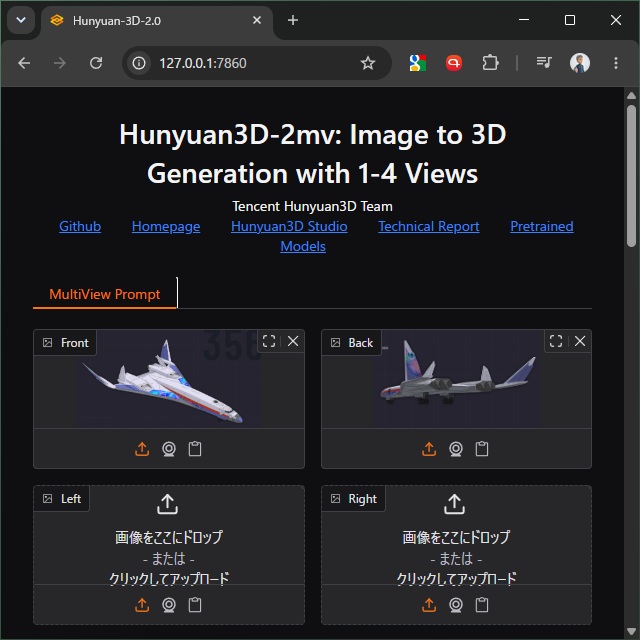The width and height of the screenshot is (640, 640).
Task: Select the MultiView Prompt tab
Action: [x=104, y=294]
